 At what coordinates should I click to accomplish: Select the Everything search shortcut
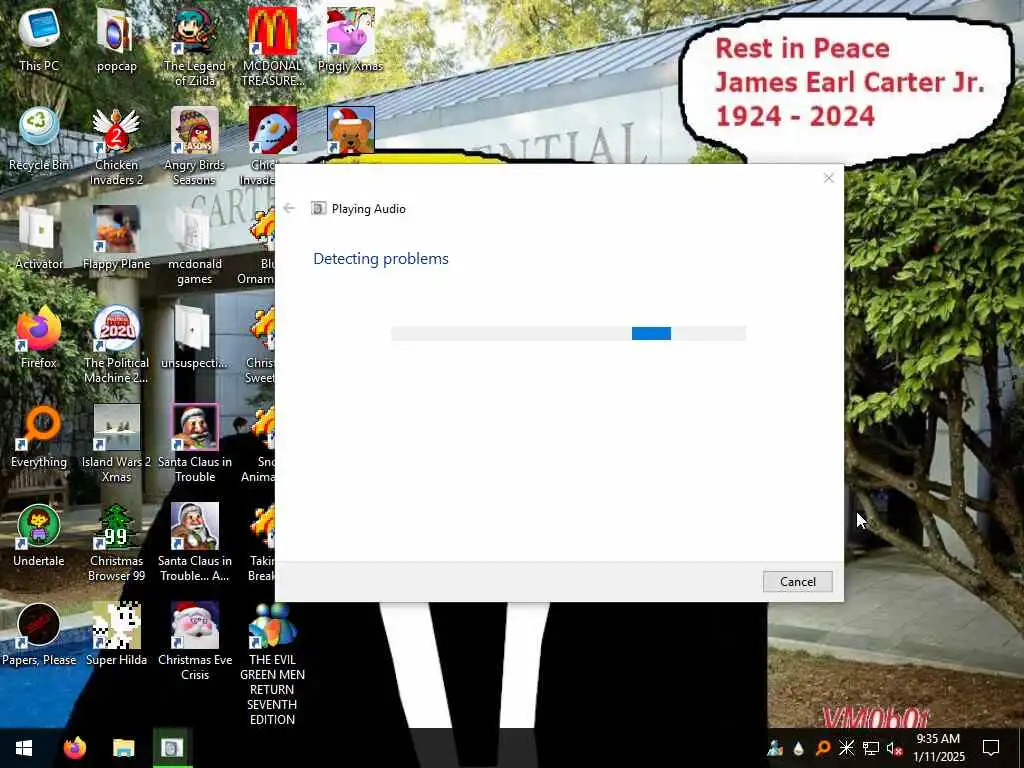click(x=39, y=436)
